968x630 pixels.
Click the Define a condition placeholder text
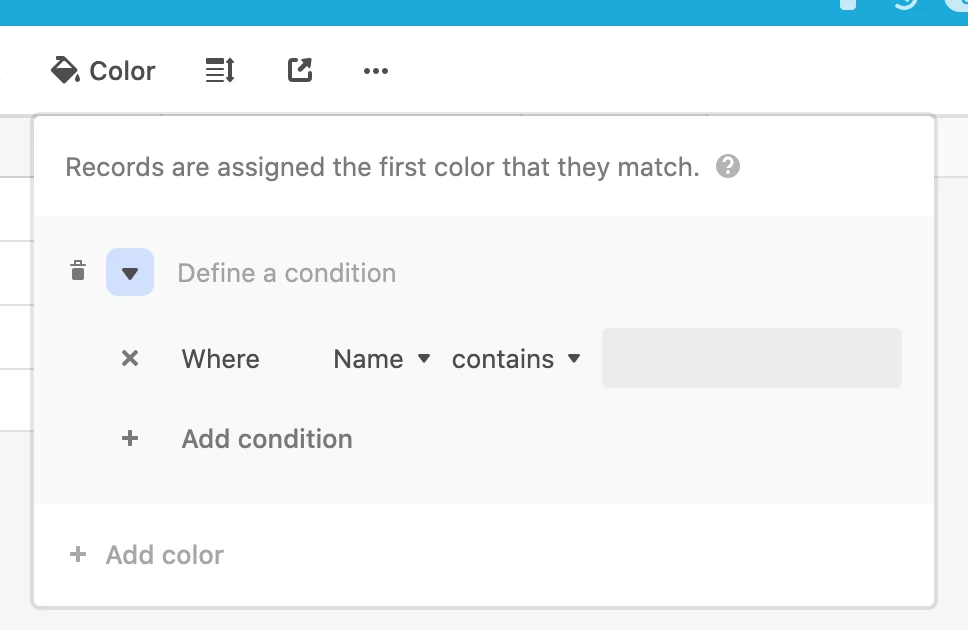(x=286, y=273)
